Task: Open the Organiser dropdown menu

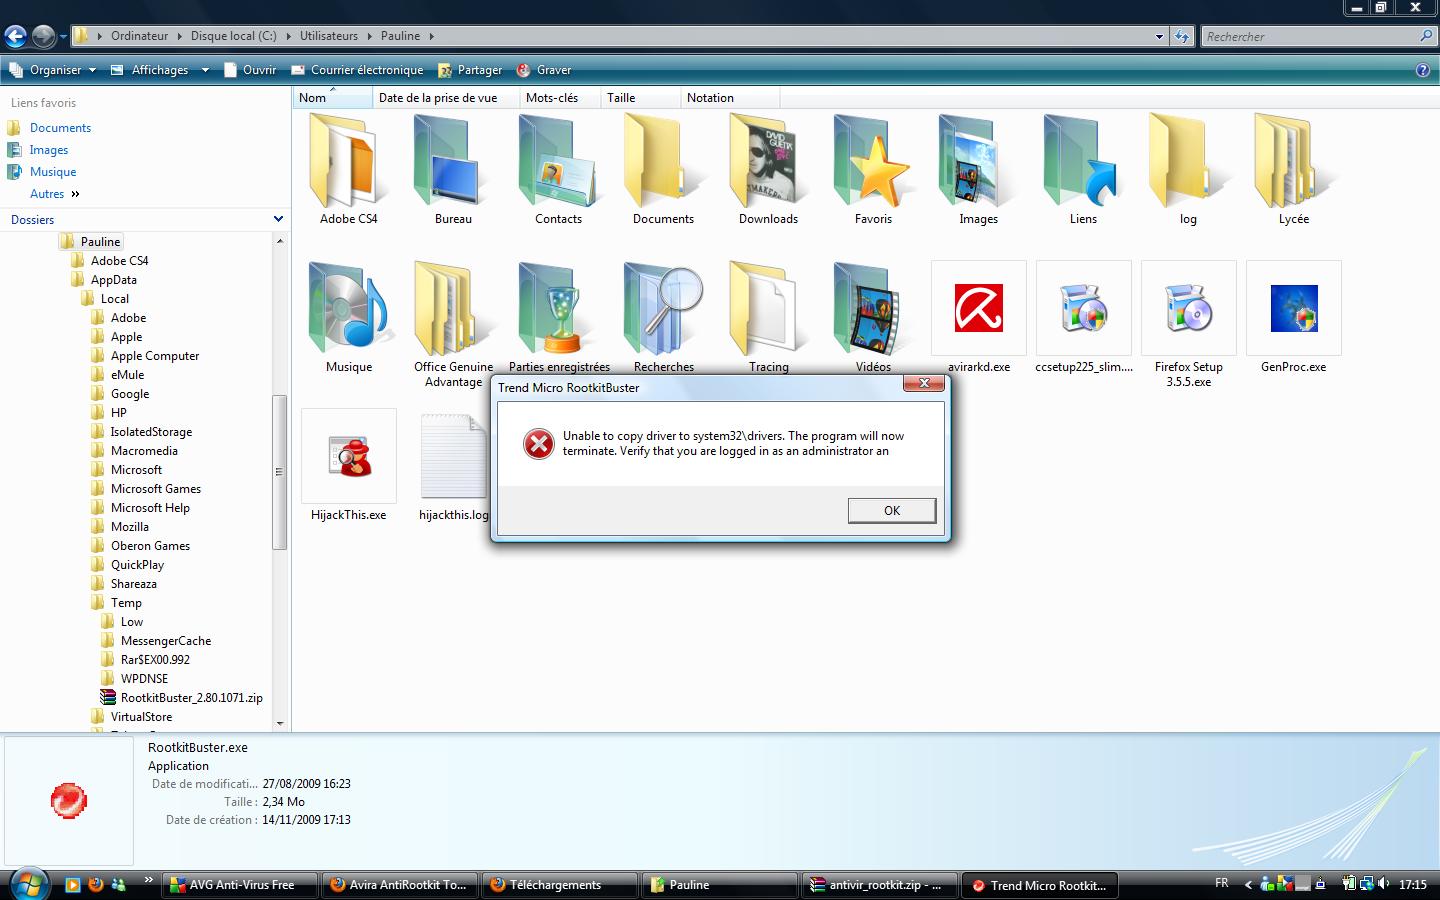Action: coord(52,70)
